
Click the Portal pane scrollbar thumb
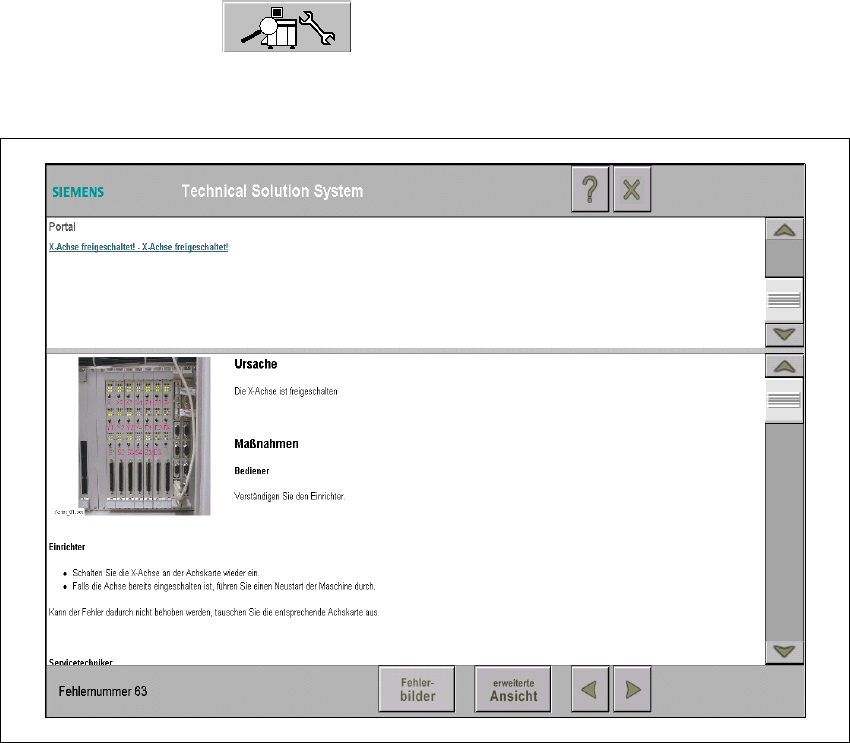point(784,300)
